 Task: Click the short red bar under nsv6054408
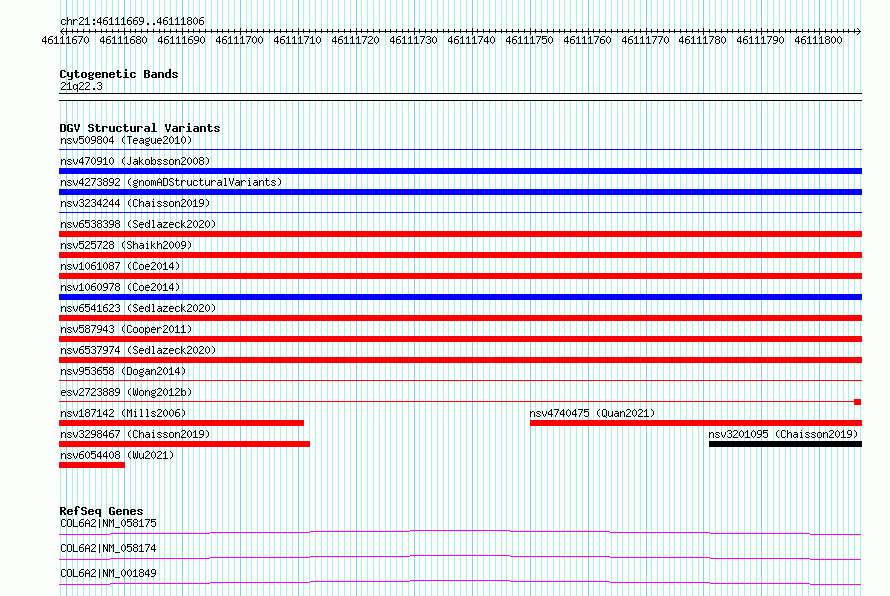click(92, 465)
